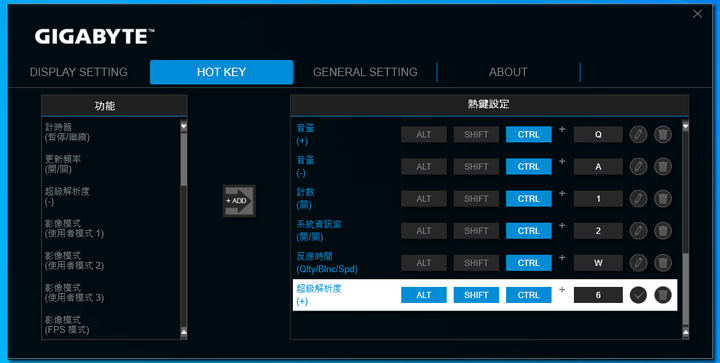Turn off ALT for 超級解析度 (+)

[x=424, y=295]
